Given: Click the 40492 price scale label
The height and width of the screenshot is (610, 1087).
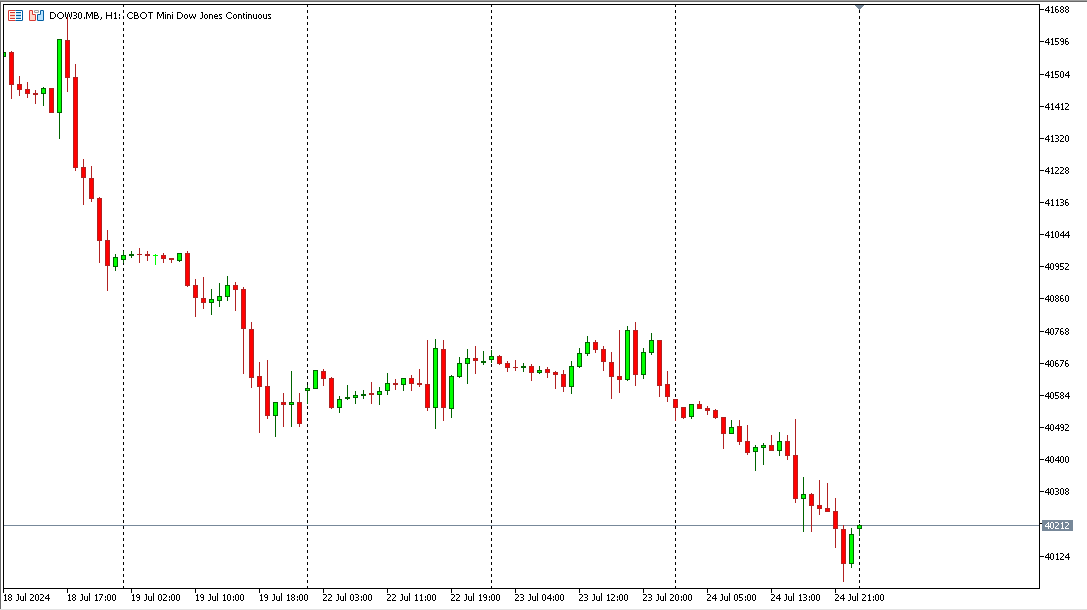Looking at the screenshot, I should pos(1057,428).
